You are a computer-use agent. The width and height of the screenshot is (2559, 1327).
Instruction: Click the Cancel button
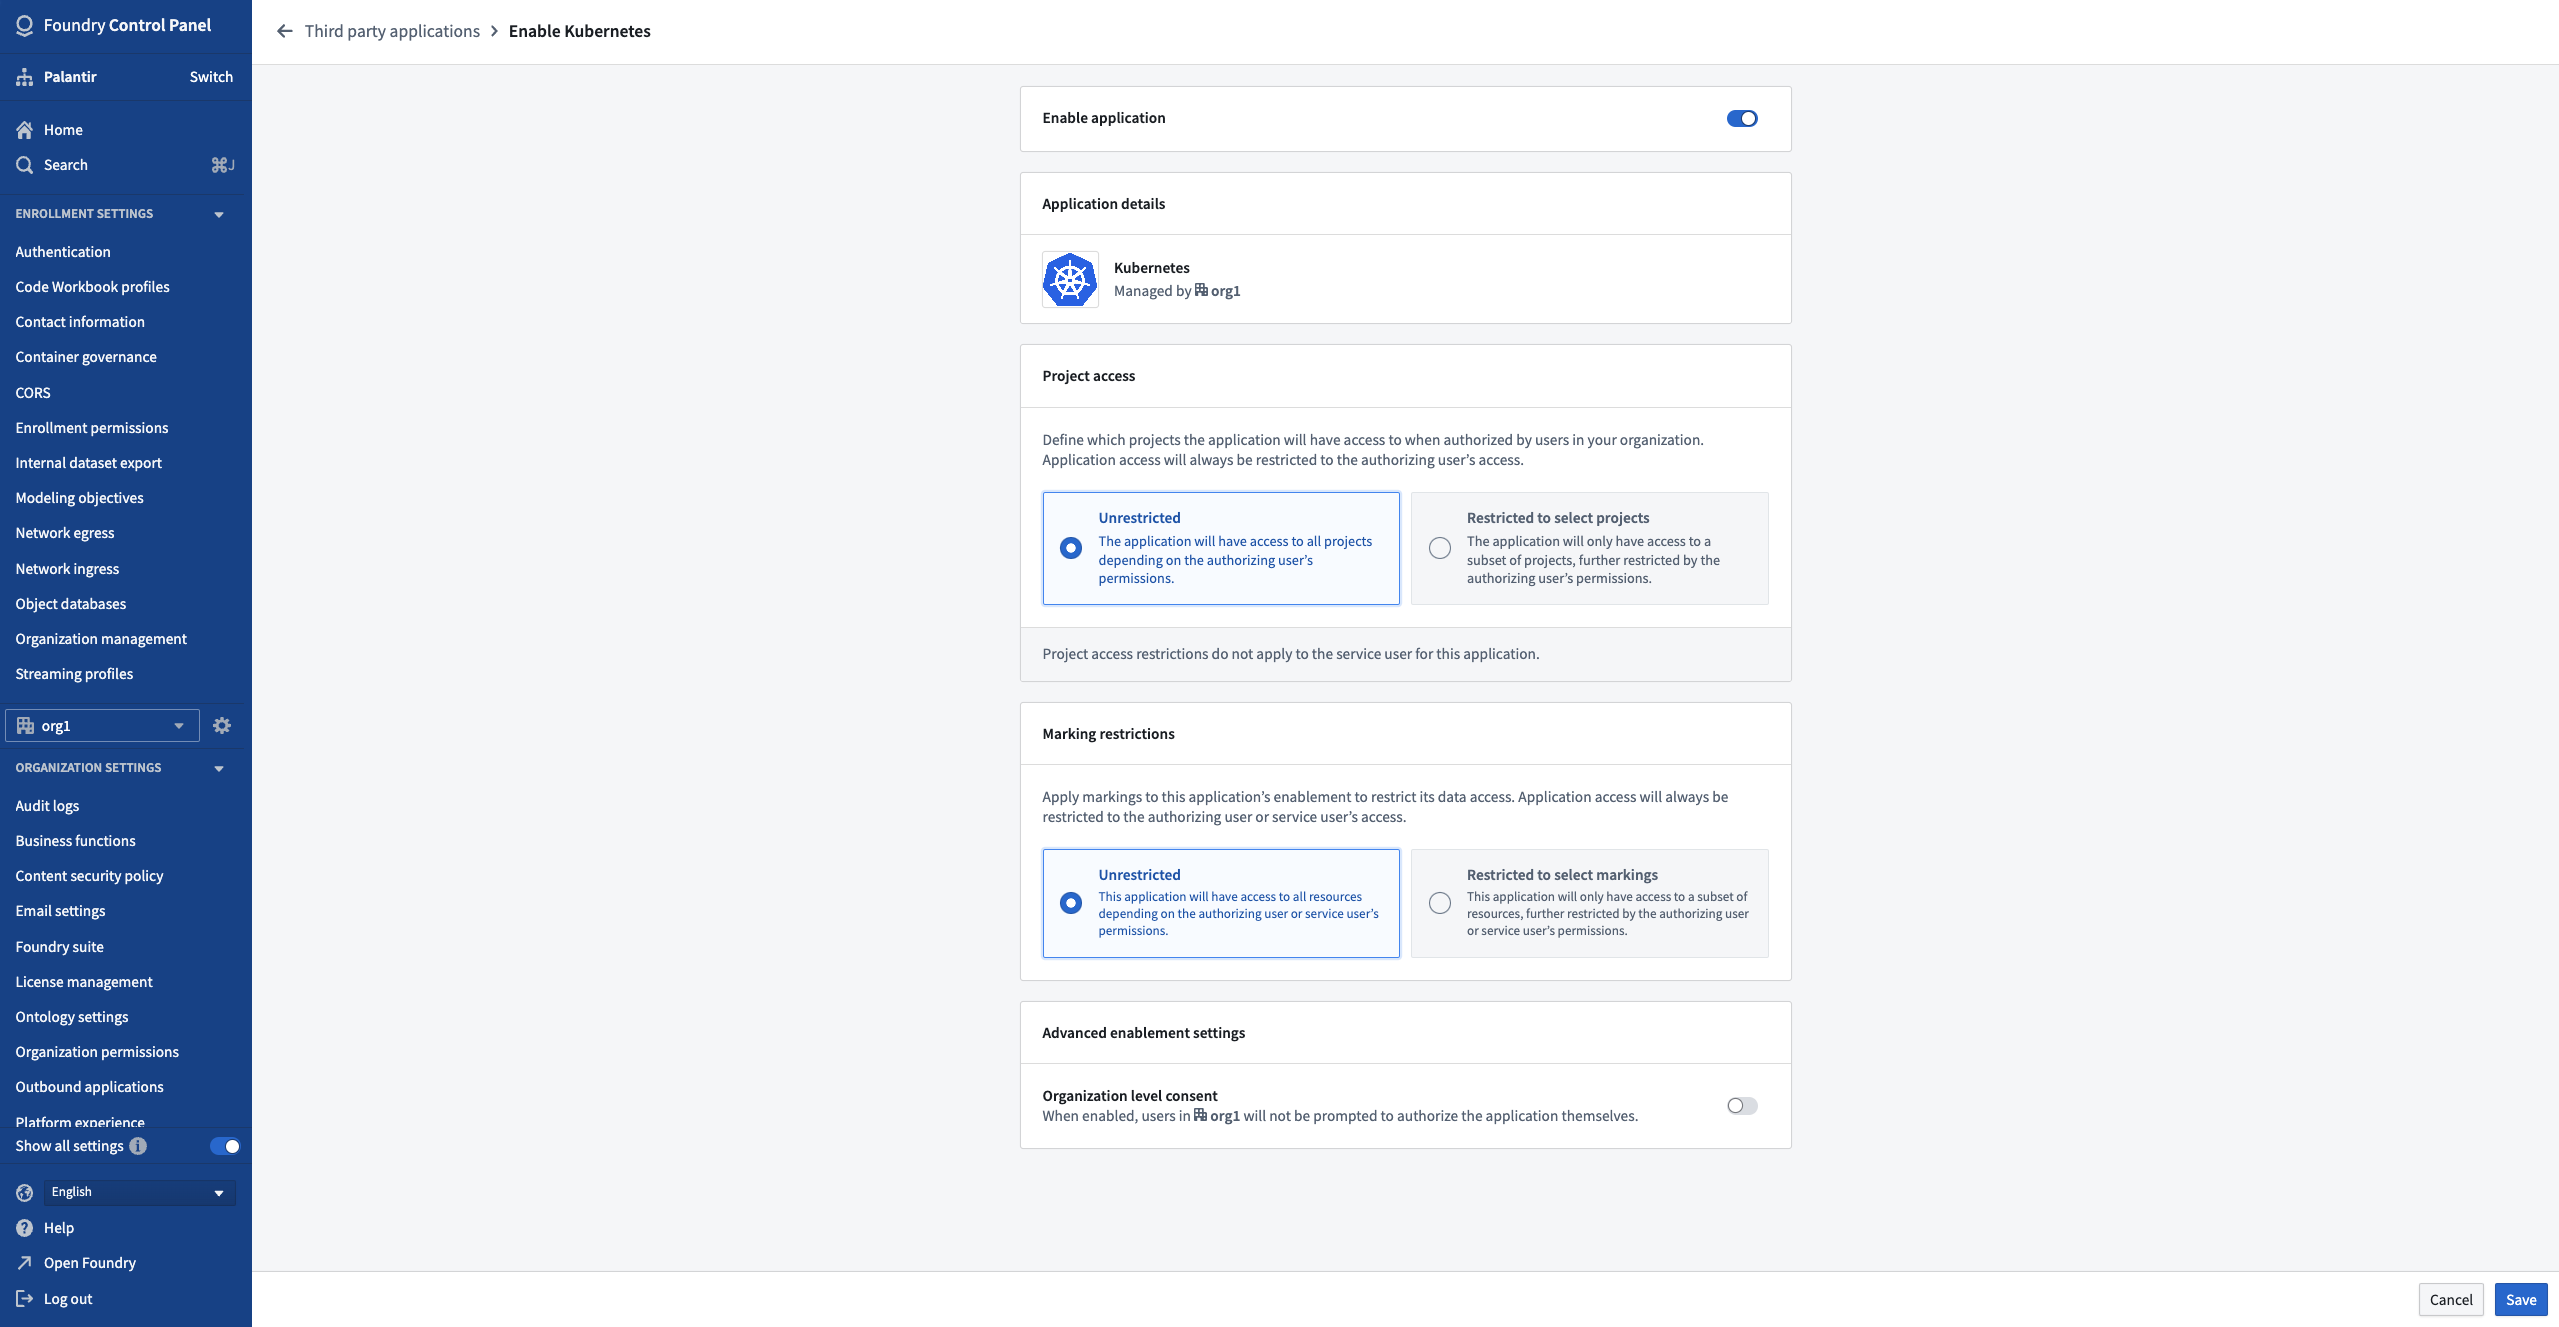(2451, 1300)
